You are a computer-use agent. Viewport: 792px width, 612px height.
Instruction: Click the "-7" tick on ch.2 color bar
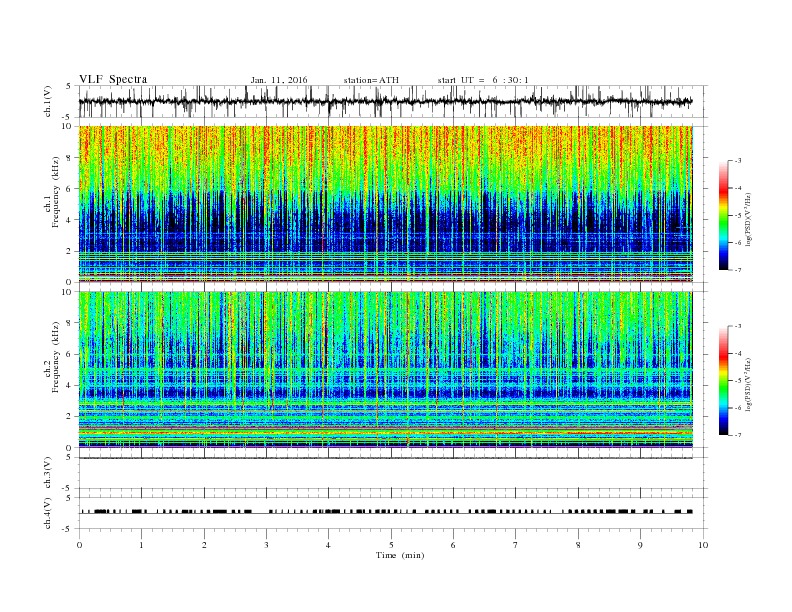738,435
